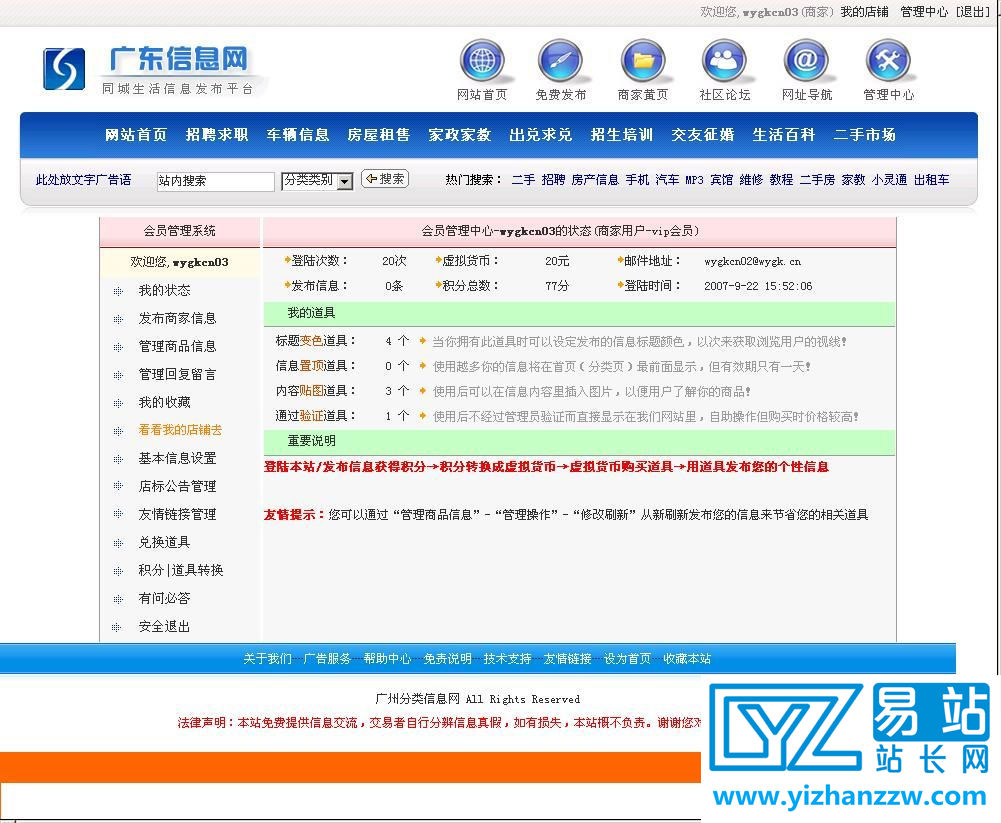Open the 帮助中心 footer link
The height and width of the screenshot is (823, 1001).
(x=388, y=658)
